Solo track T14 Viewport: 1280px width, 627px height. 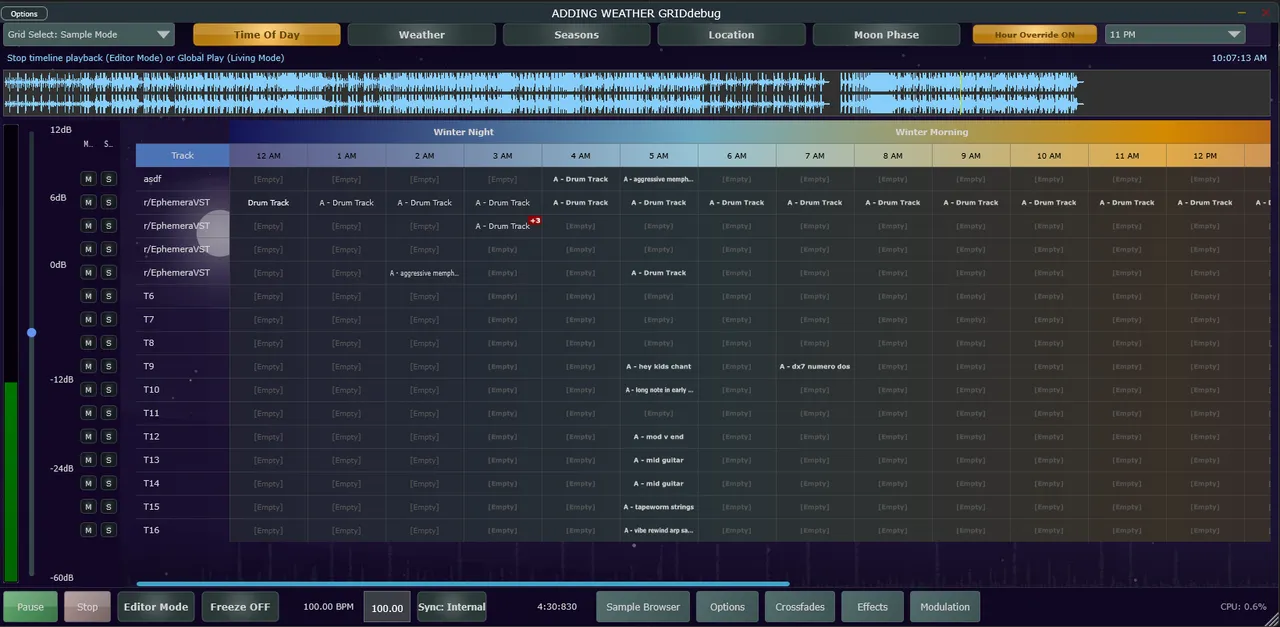pyautogui.click(x=108, y=483)
